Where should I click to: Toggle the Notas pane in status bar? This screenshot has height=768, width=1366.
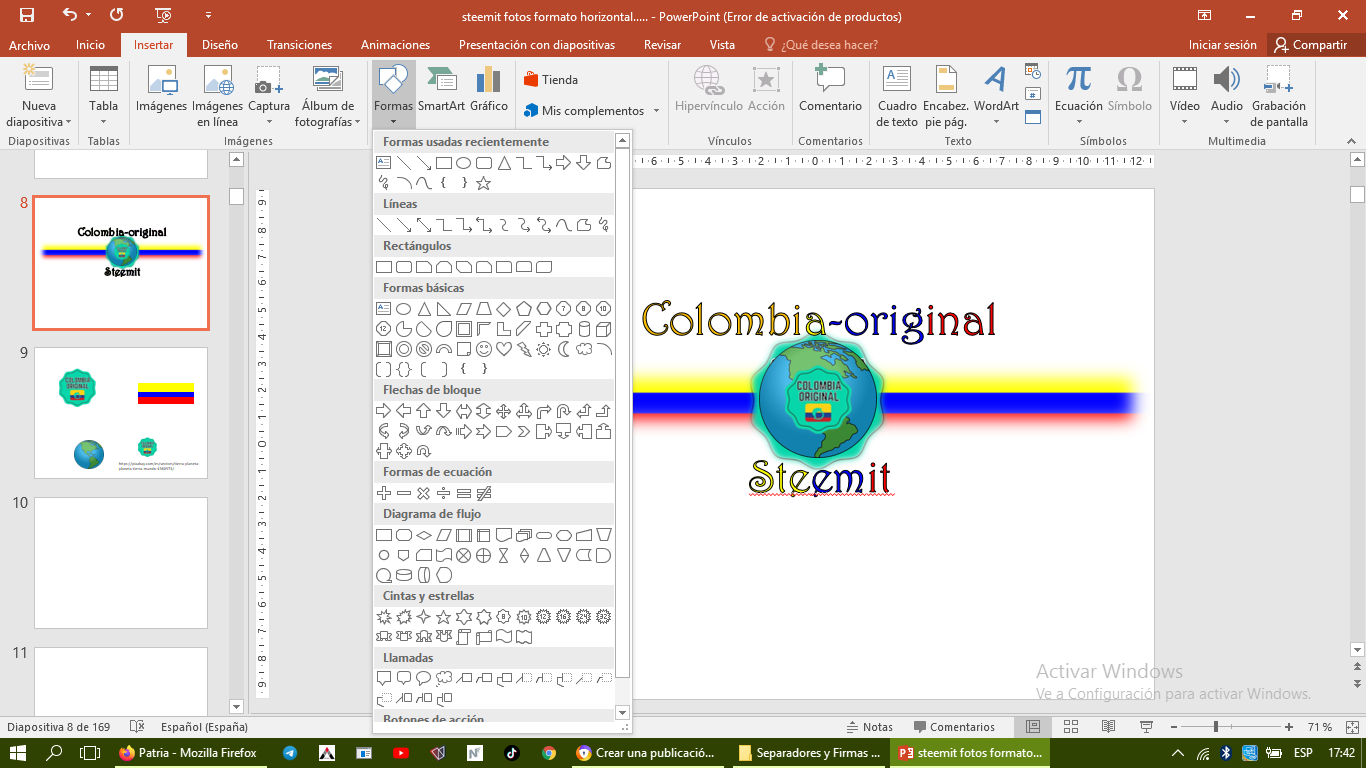point(870,727)
